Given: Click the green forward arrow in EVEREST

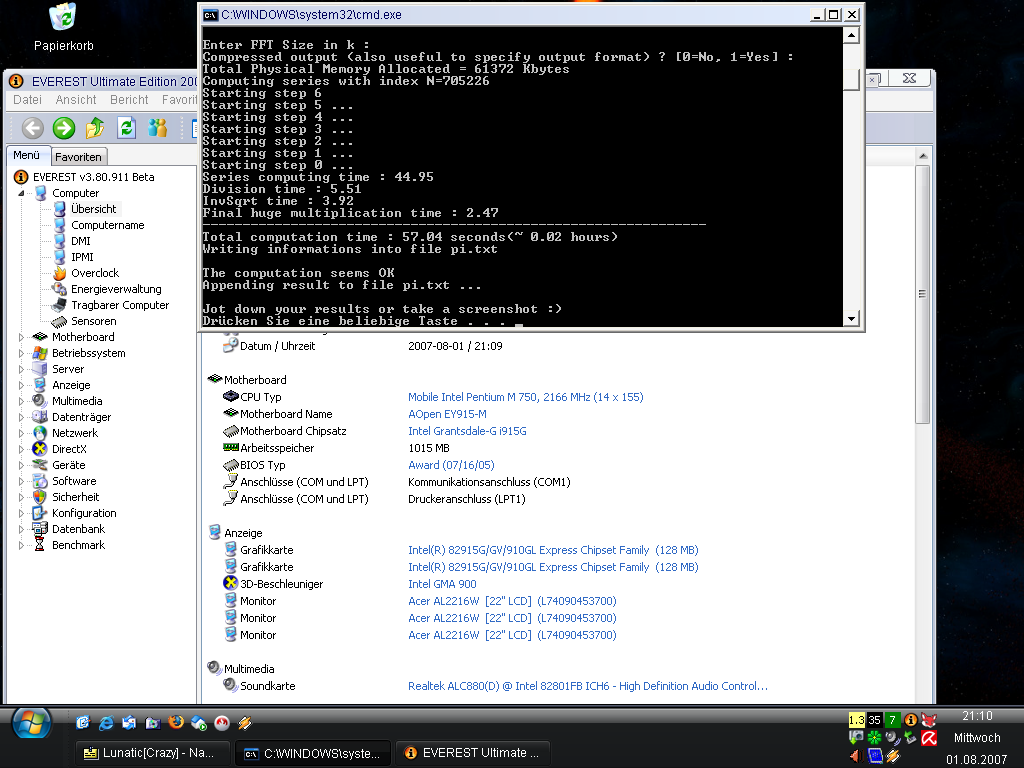Looking at the screenshot, I should [64, 128].
